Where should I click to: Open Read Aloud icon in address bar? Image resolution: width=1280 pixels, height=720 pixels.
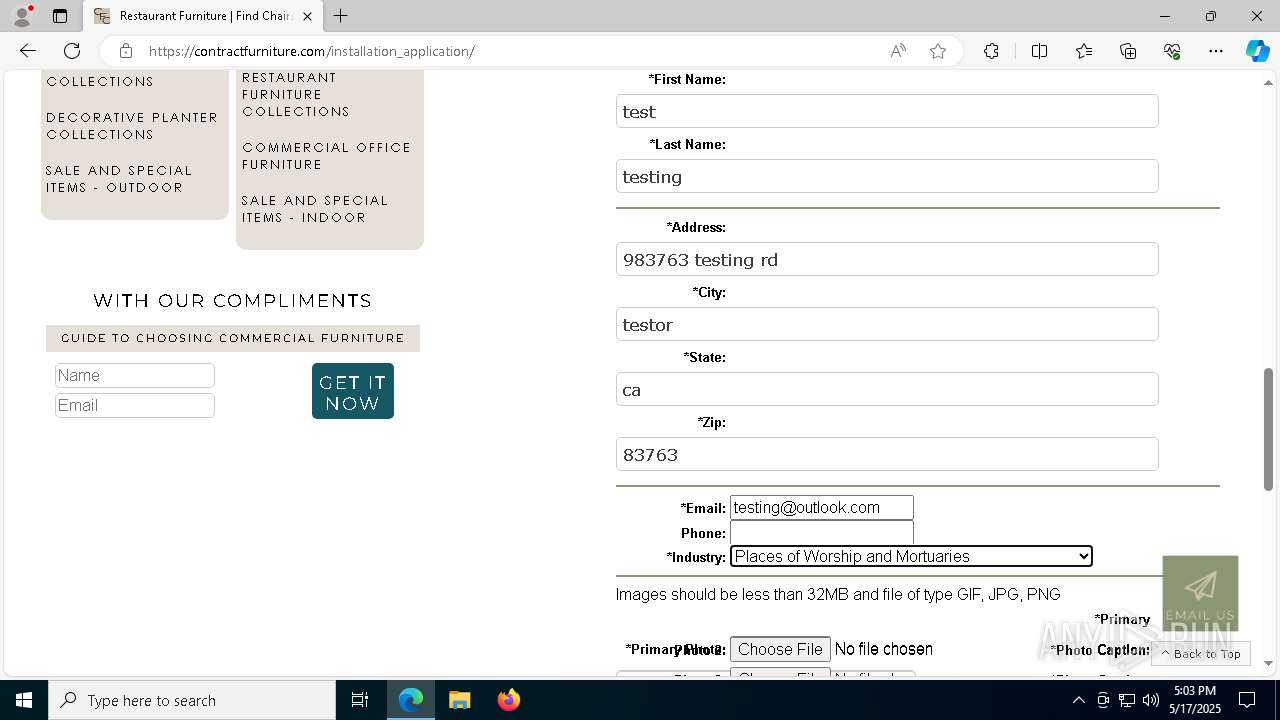pos(898,51)
